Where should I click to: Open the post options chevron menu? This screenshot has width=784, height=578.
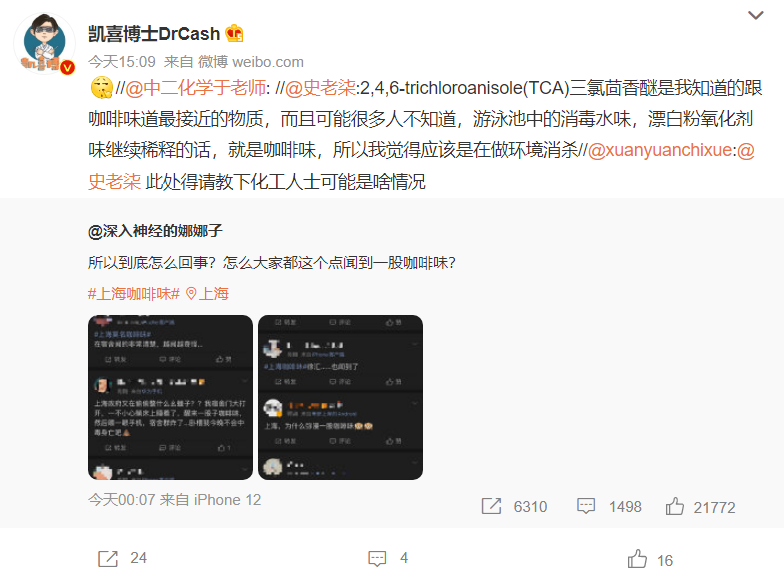[x=755, y=16]
